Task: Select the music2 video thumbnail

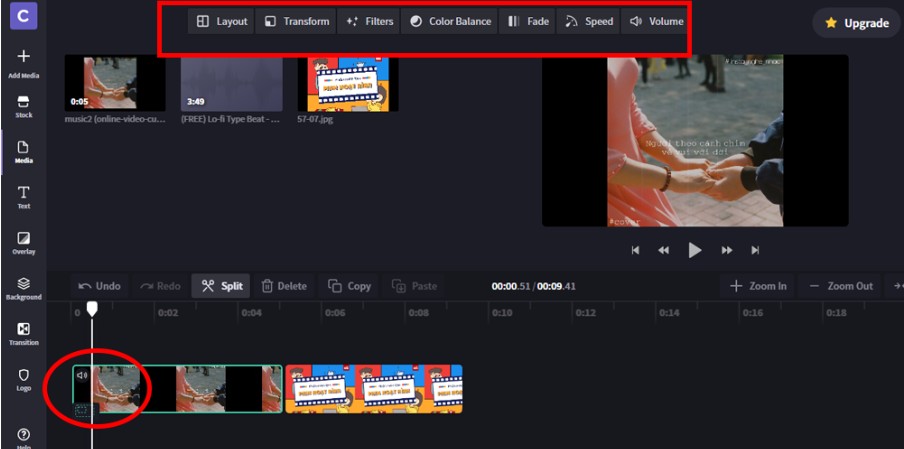Action: tap(115, 83)
